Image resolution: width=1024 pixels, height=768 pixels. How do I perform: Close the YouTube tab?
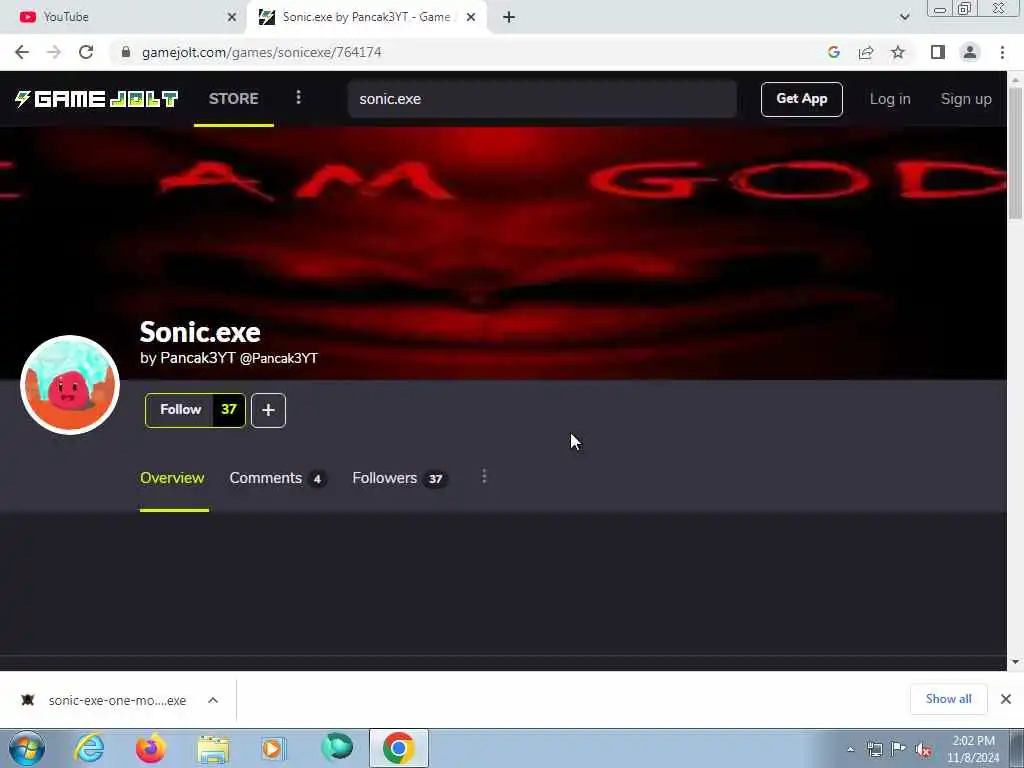[232, 18]
